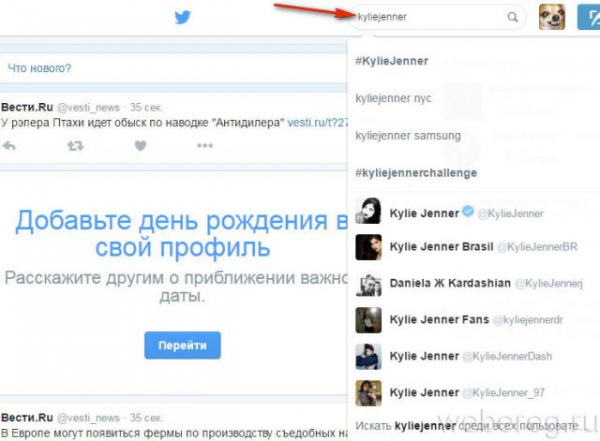Open more options on Птахи tweet
The width and height of the screenshot is (600, 441).
205,145
